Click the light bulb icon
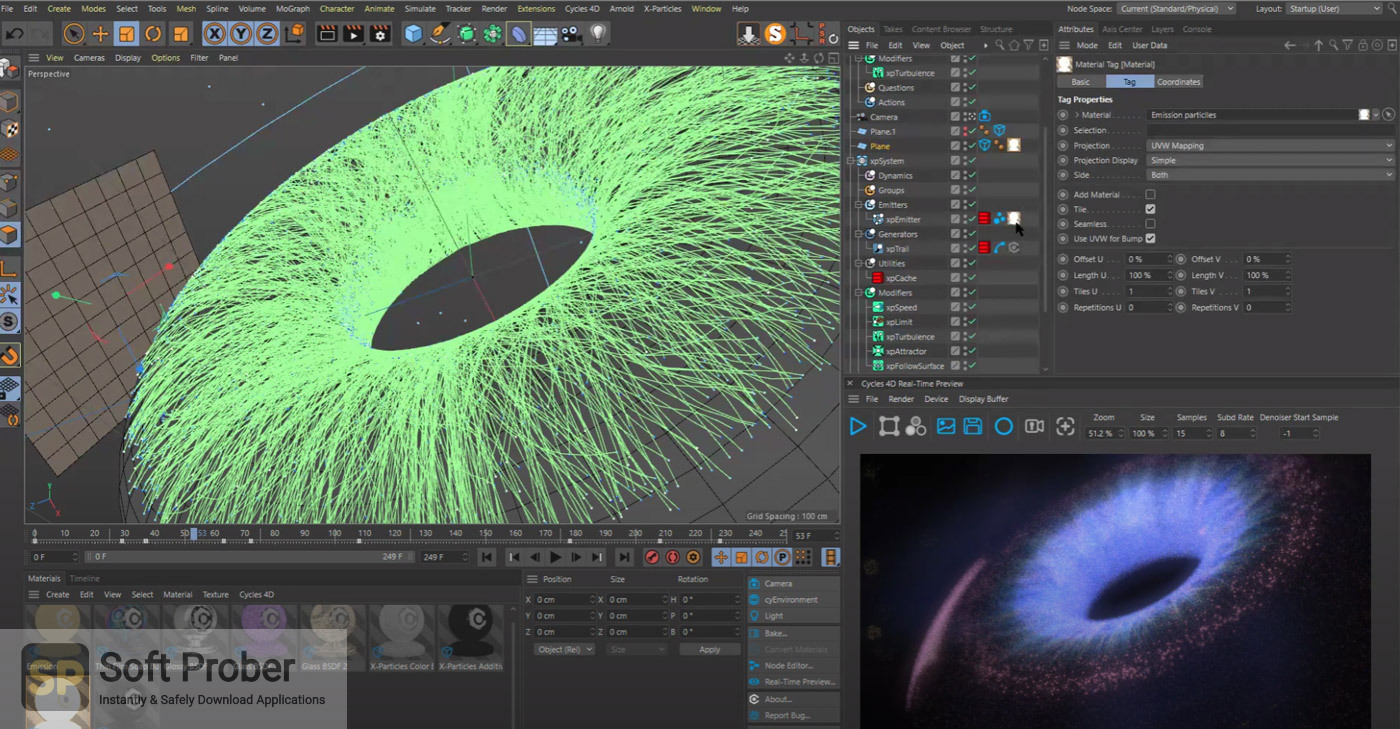The height and width of the screenshot is (729, 1400). (598, 34)
